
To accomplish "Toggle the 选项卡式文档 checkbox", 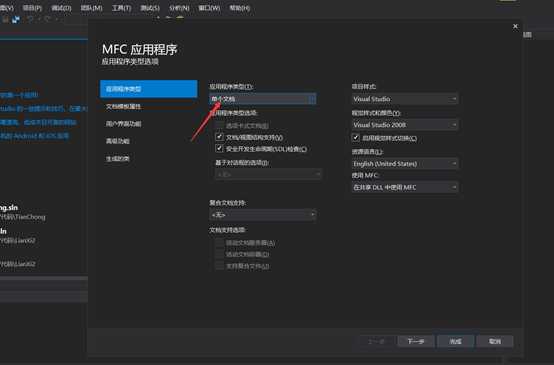I will tap(219, 125).
